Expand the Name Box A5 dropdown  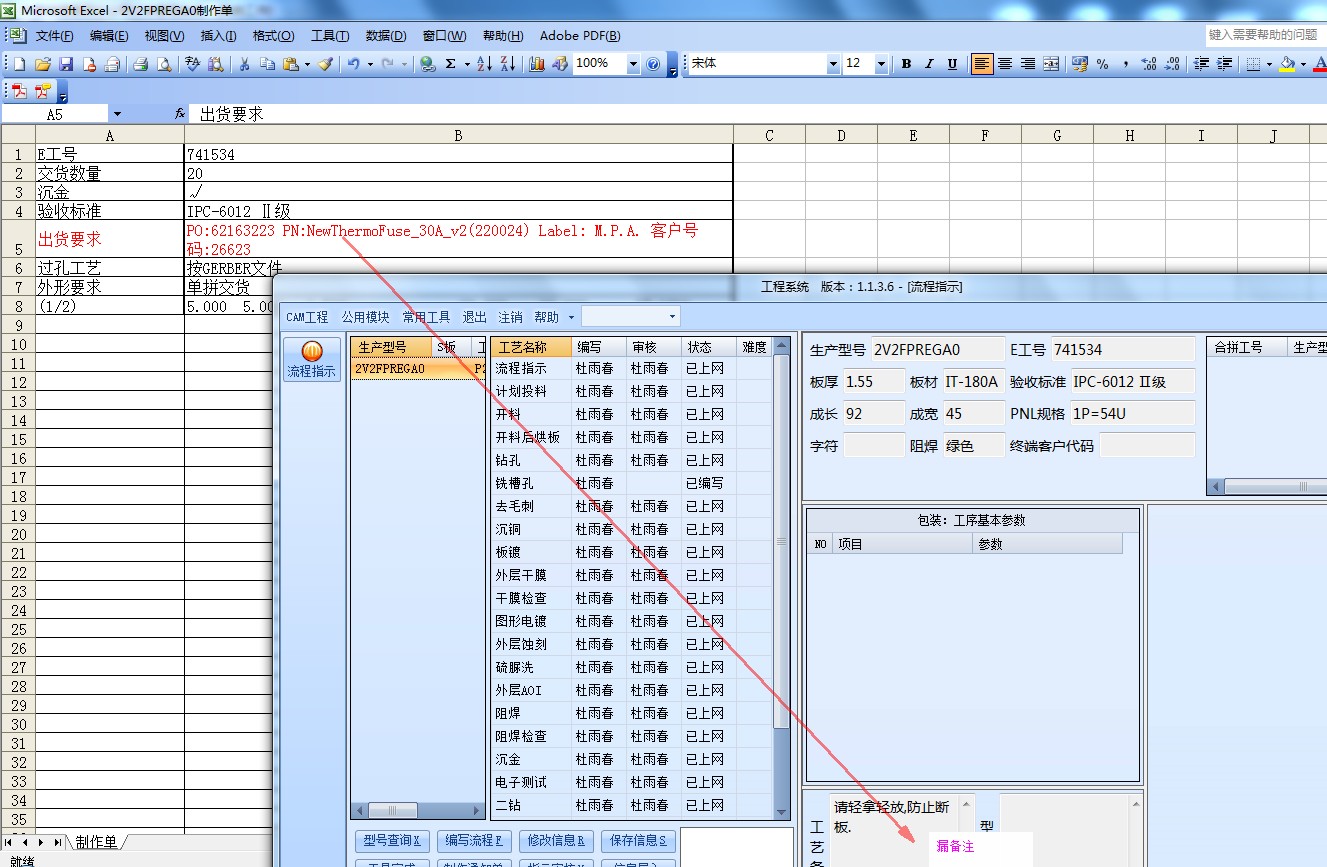point(117,114)
